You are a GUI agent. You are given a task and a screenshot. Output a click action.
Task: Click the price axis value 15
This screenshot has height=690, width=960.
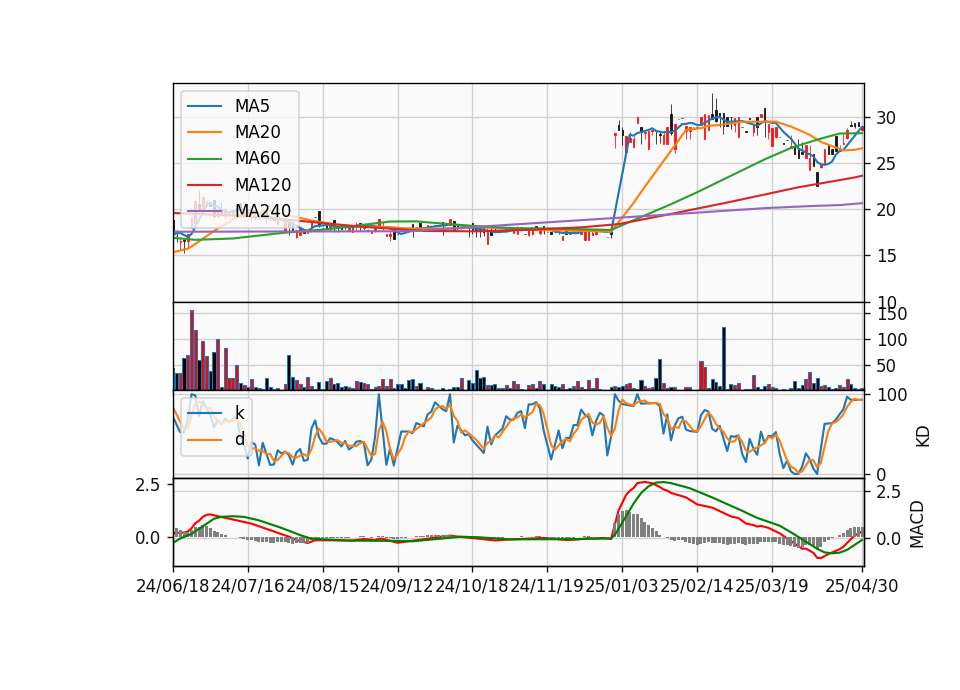[886, 256]
